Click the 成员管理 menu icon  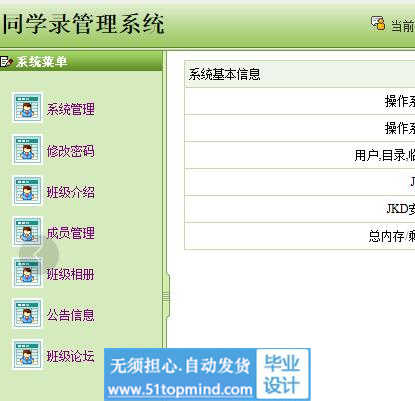(x=27, y=231)
